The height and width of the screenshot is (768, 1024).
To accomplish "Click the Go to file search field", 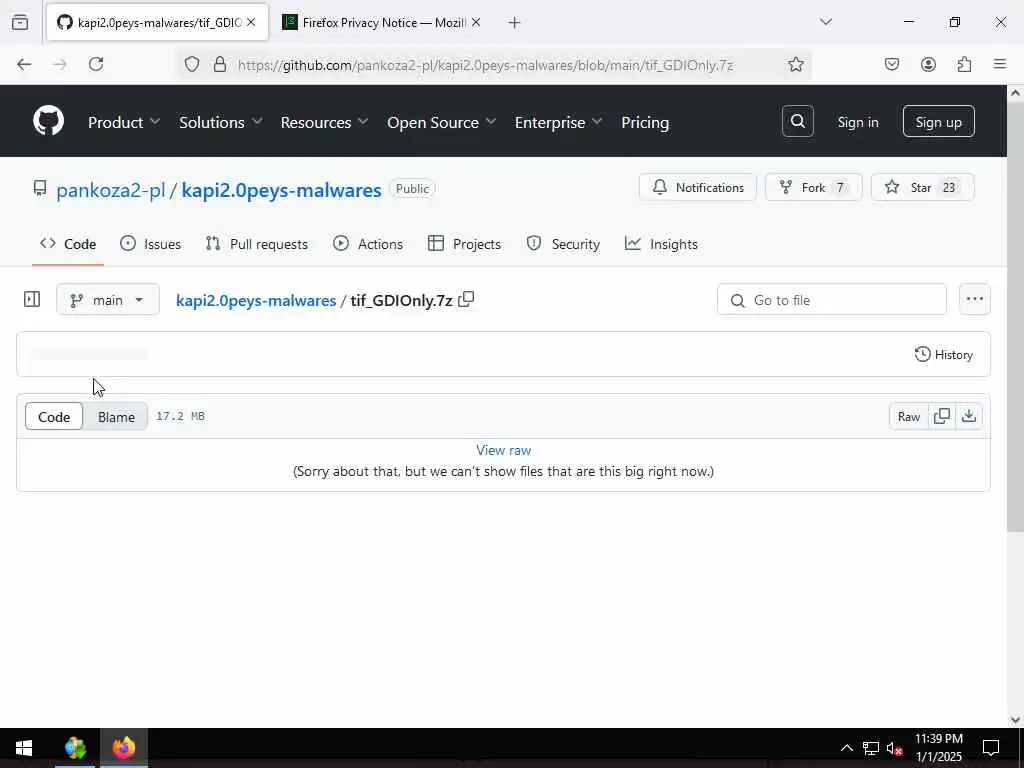I will coord(831,300).
